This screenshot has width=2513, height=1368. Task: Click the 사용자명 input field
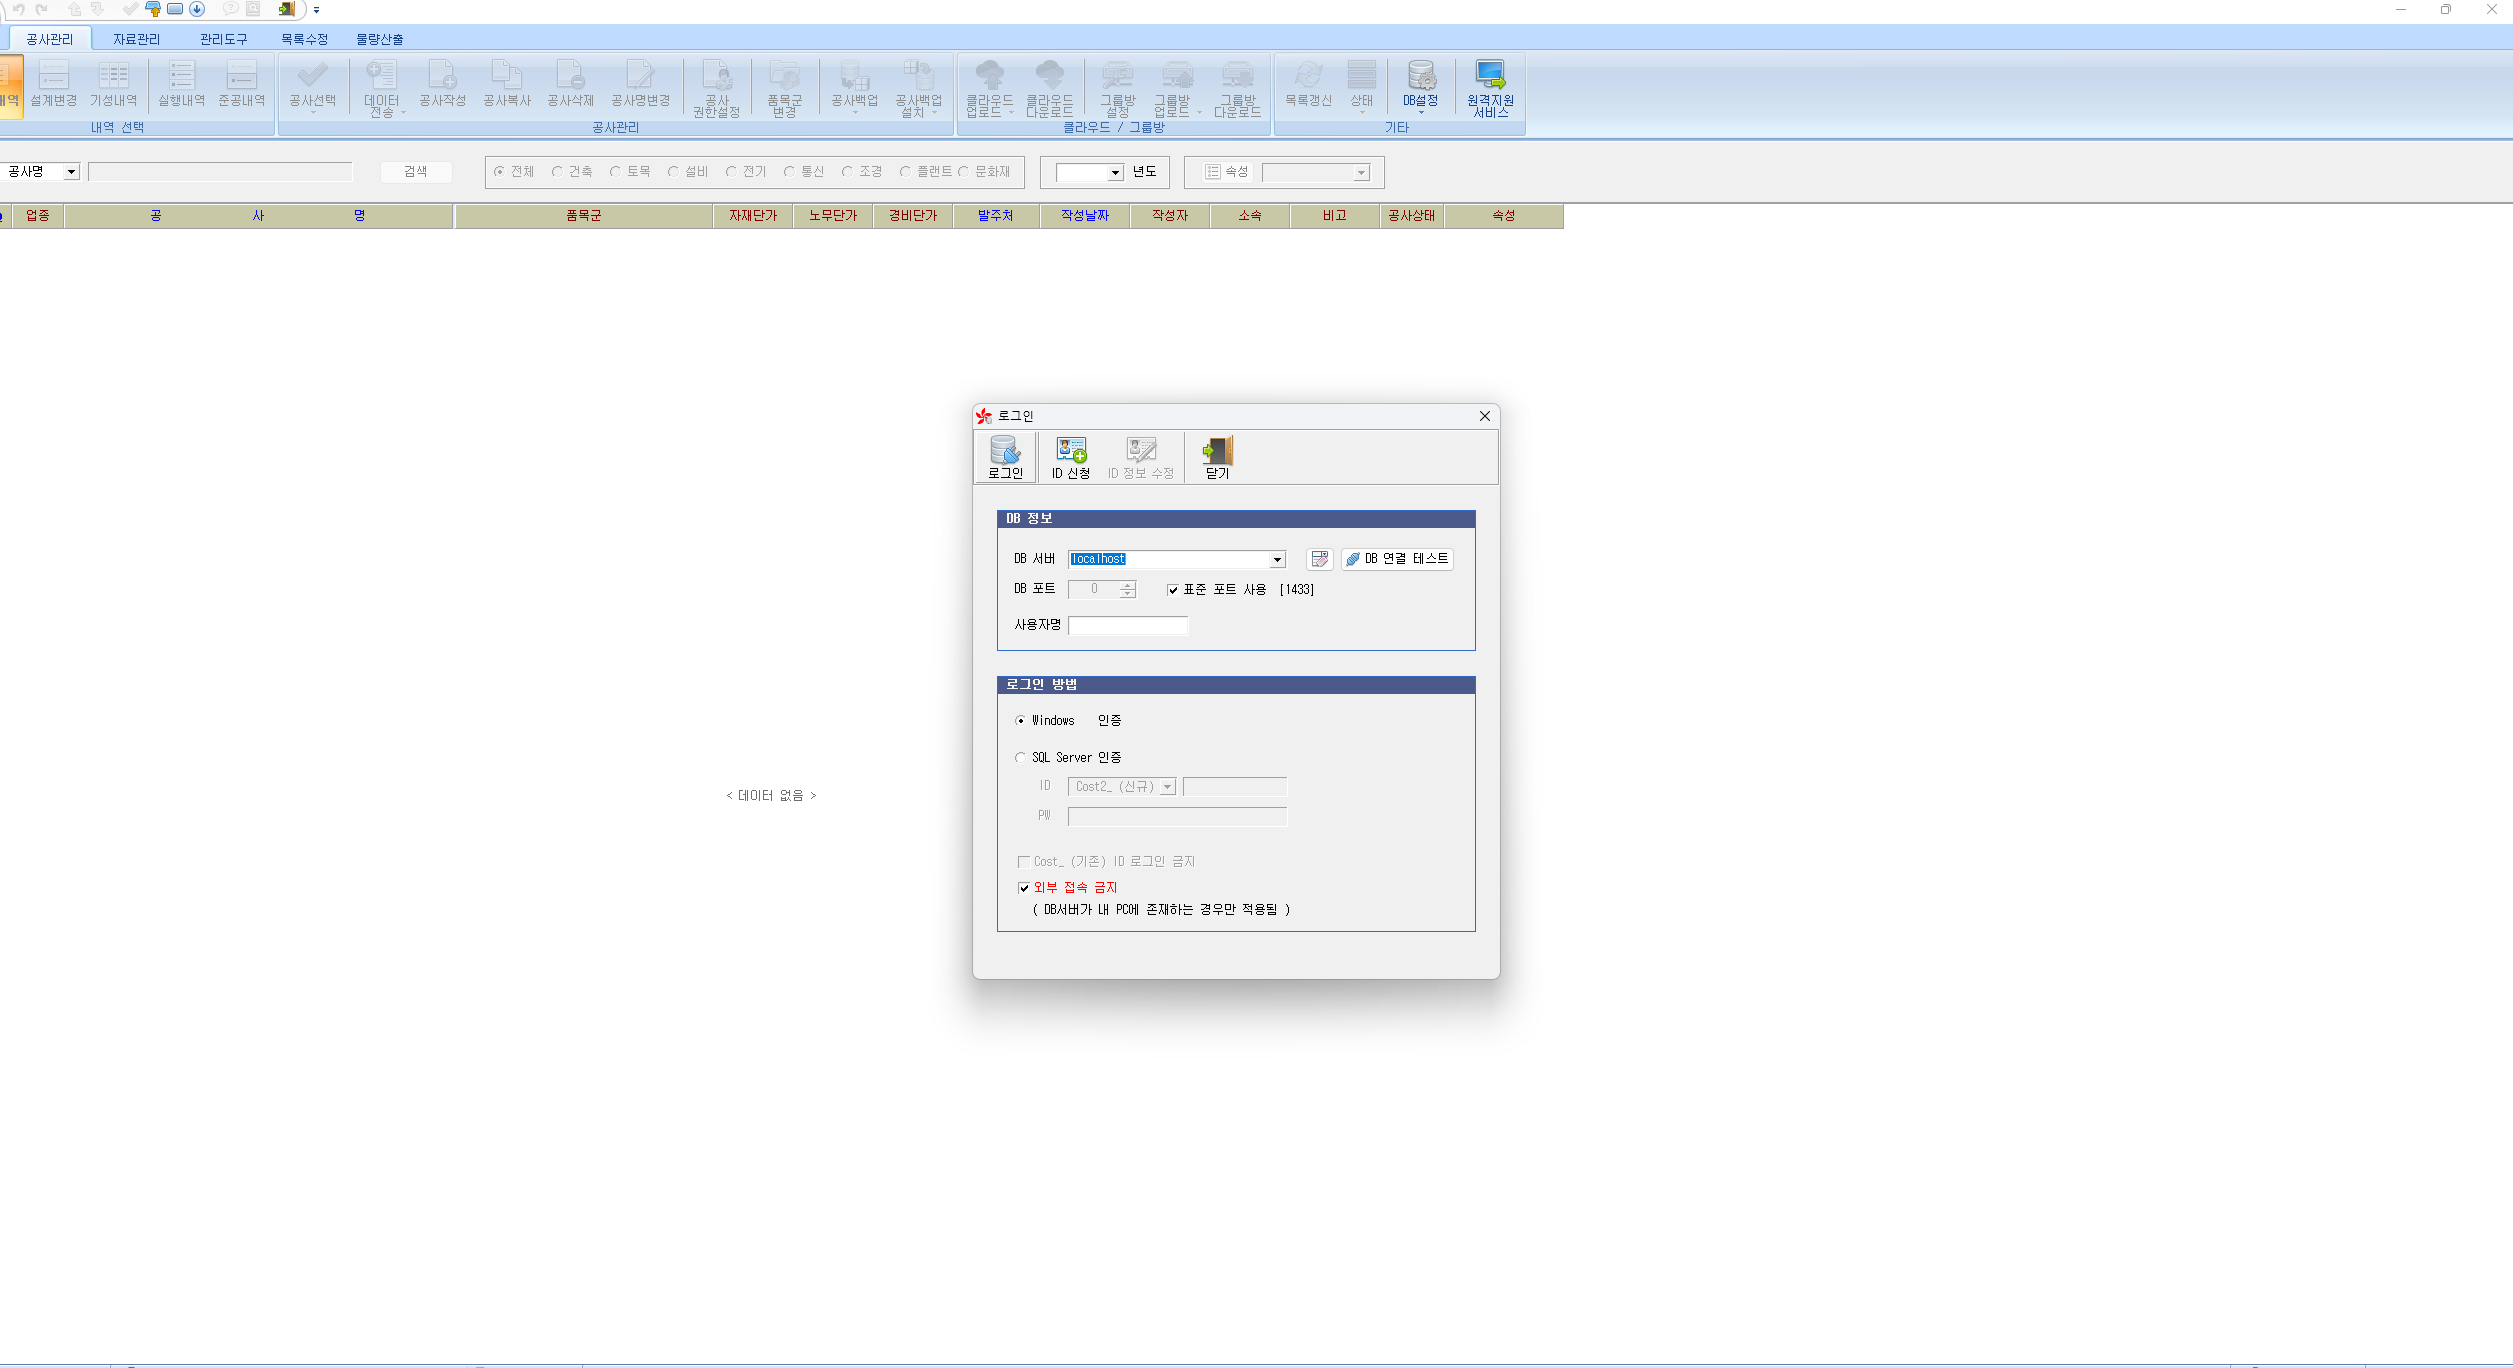(x=1127, y=625)
